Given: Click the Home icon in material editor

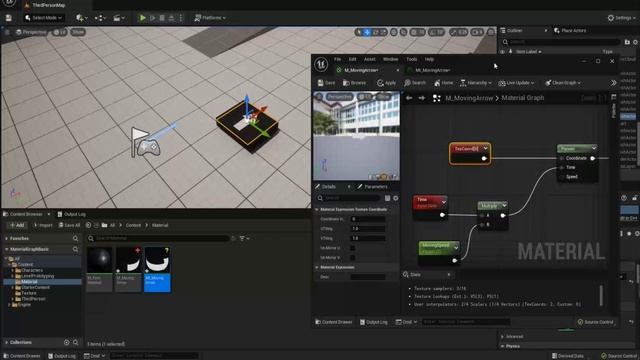Looking at the screenshot, I should 443,83.
